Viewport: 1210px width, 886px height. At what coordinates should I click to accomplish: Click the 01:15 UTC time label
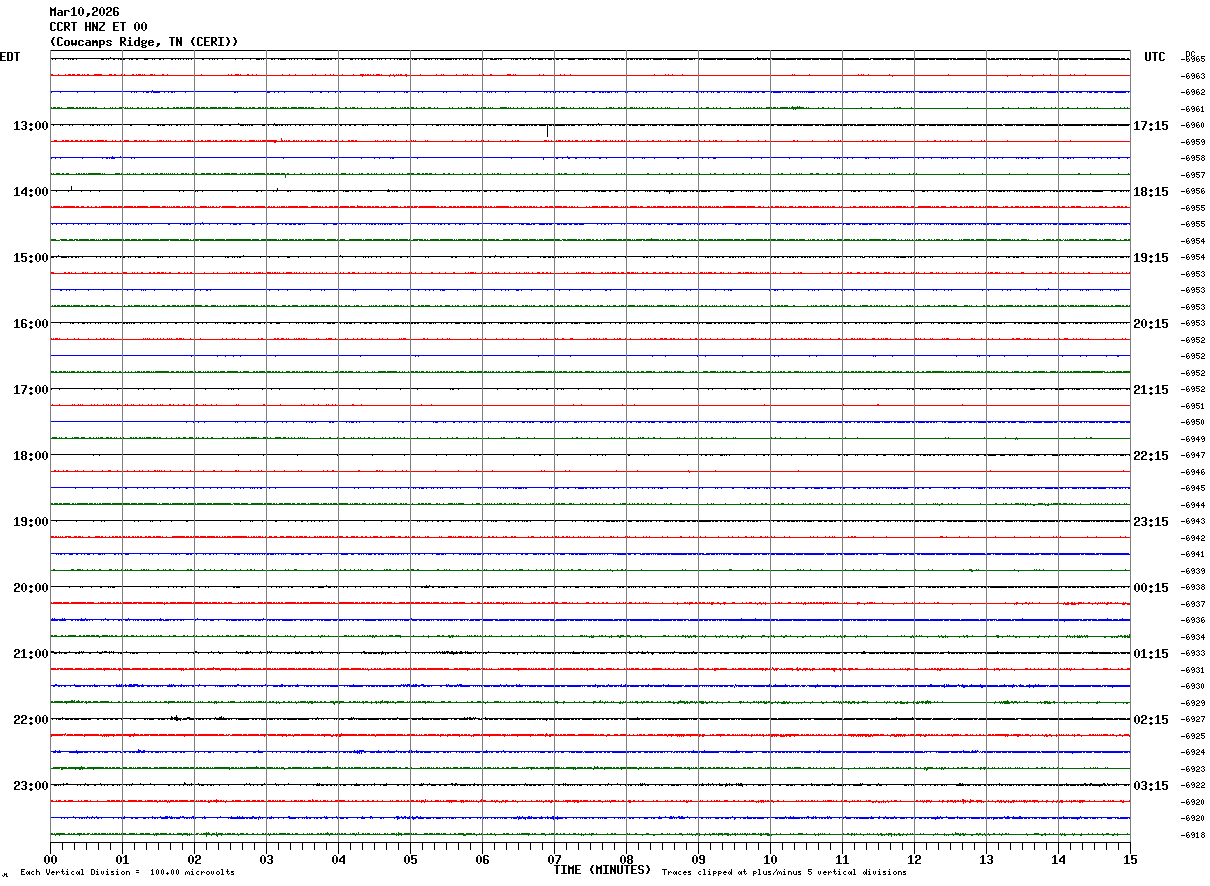(1151, 654)
